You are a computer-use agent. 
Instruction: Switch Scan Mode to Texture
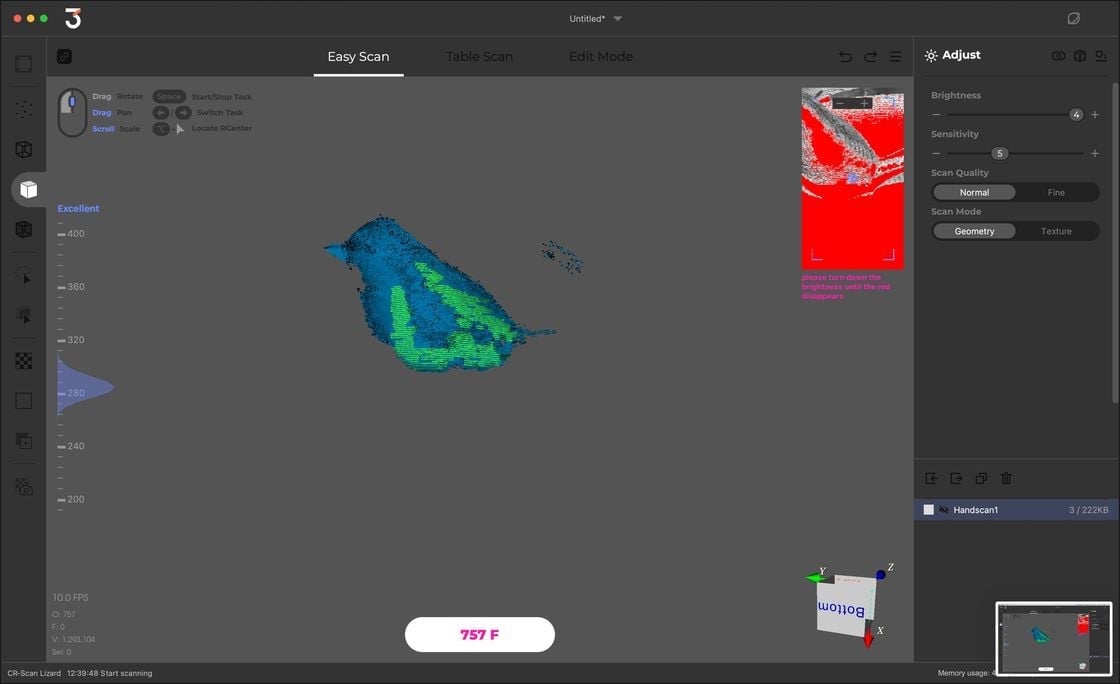(1056, 231)
